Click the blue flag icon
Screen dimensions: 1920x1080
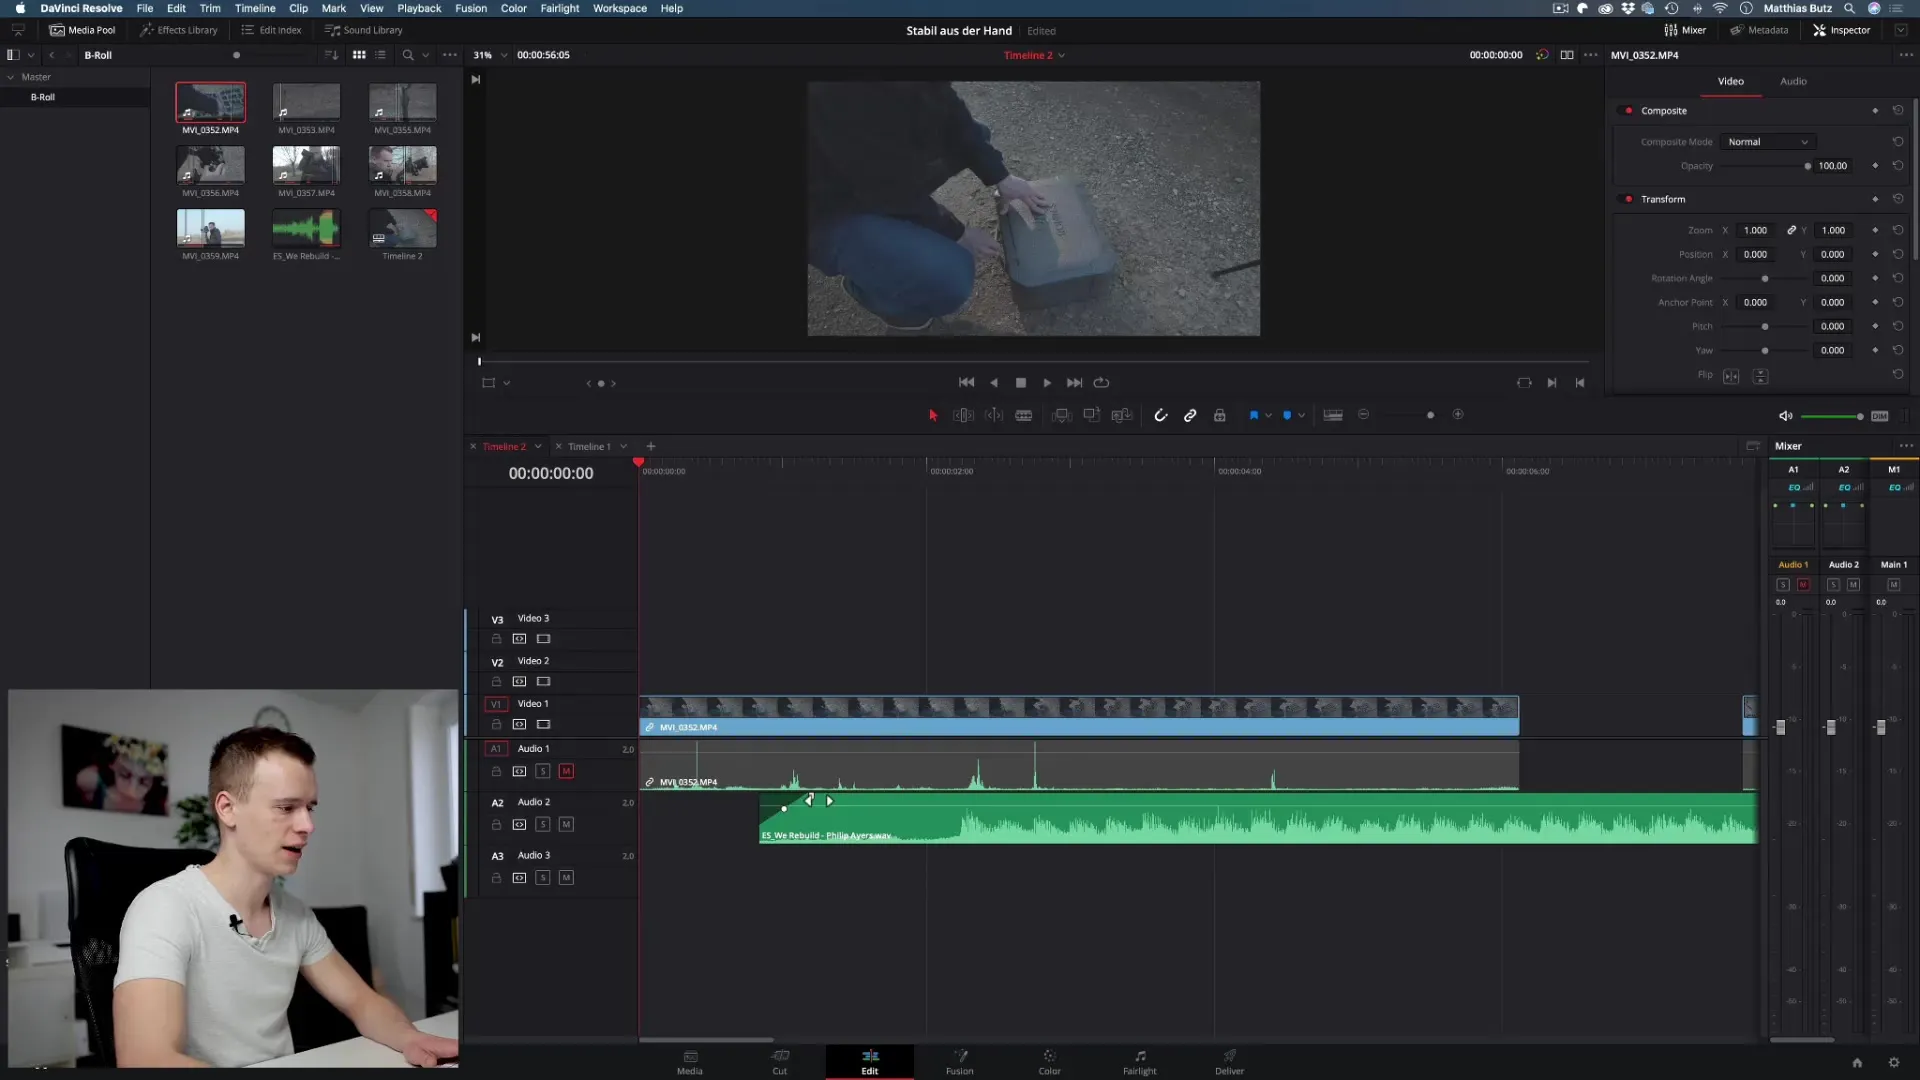(x=1254, y=415)
